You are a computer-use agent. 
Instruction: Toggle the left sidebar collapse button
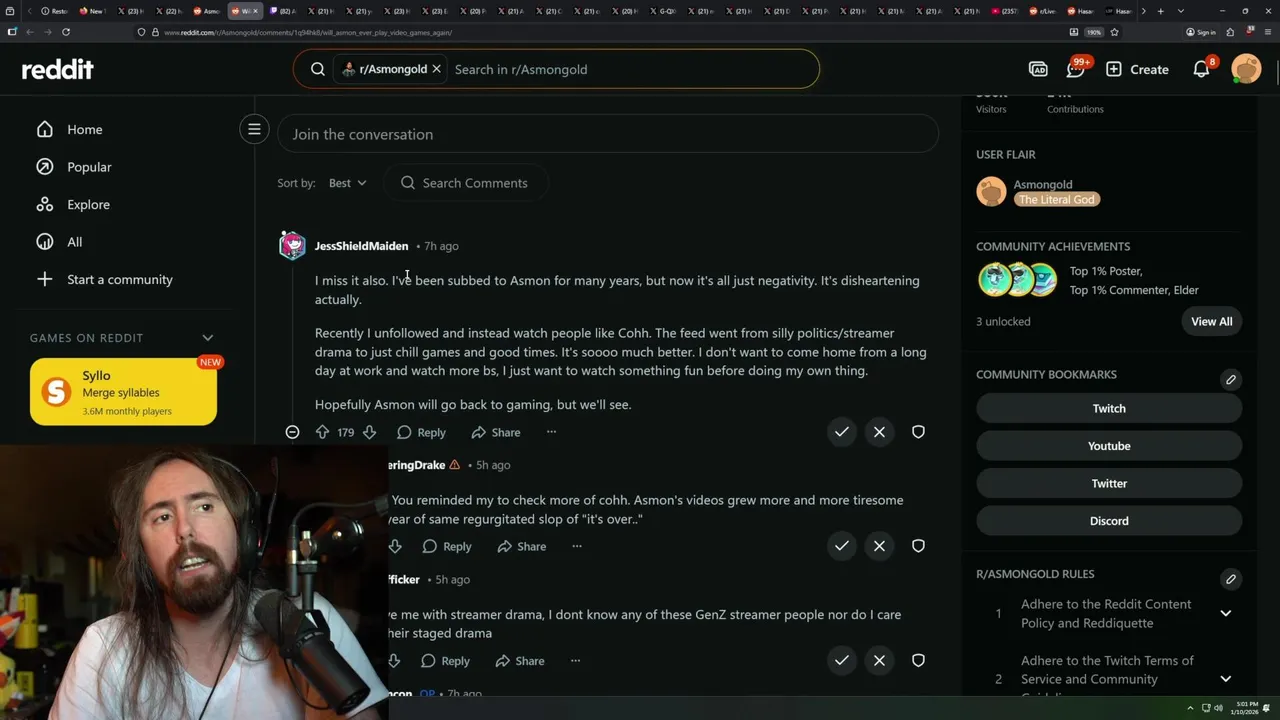(254, 129)
